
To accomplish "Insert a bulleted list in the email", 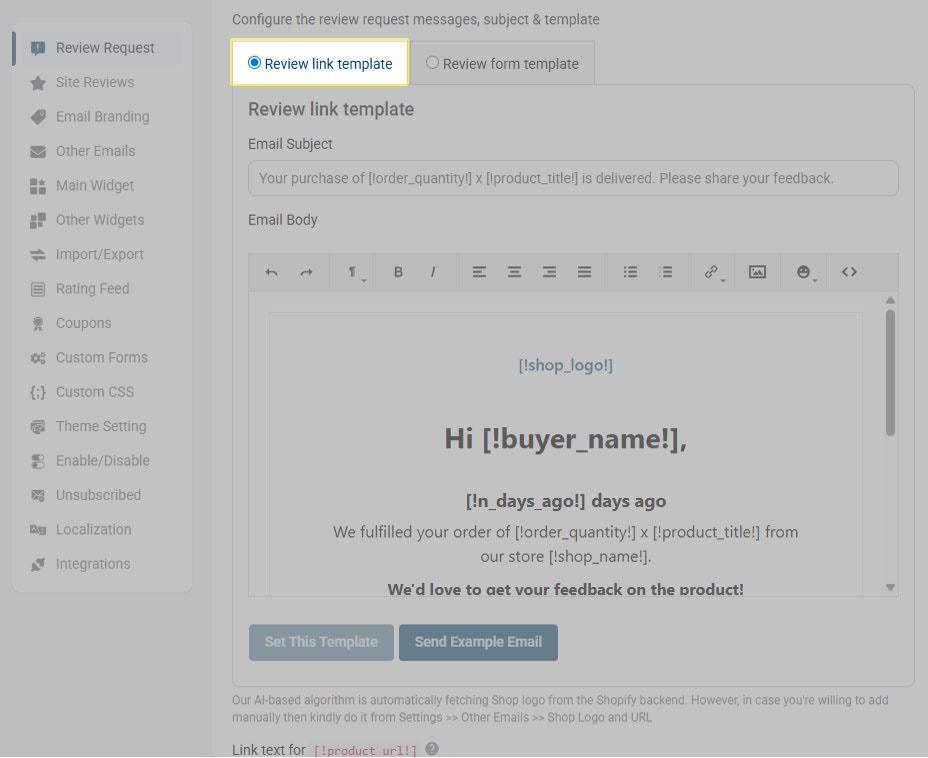I will point(629,271).
